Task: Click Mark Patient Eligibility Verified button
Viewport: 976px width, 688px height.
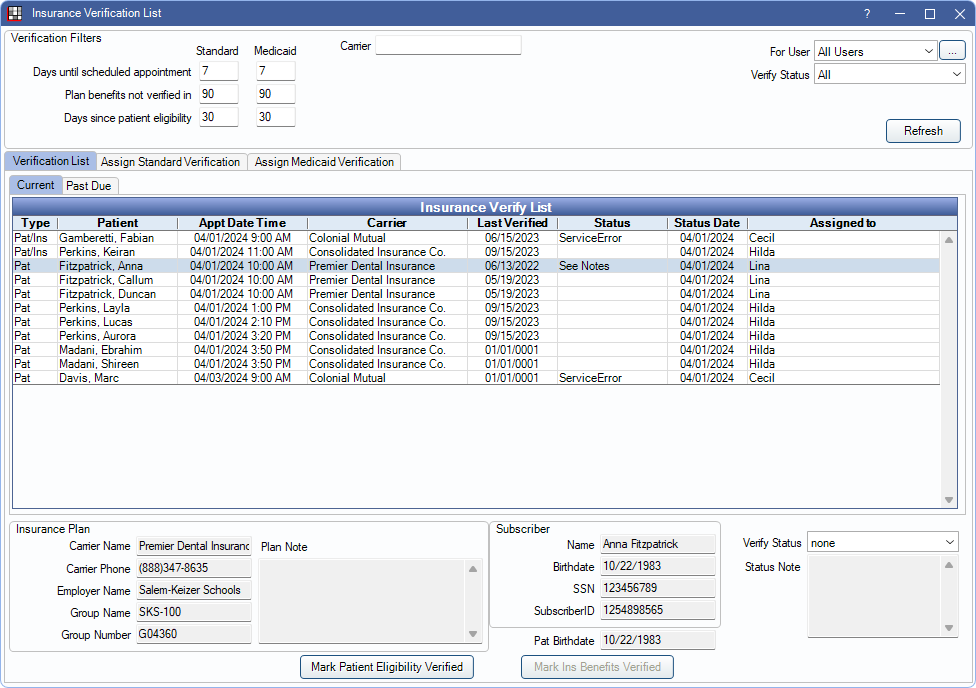Action: coord(386,667)
